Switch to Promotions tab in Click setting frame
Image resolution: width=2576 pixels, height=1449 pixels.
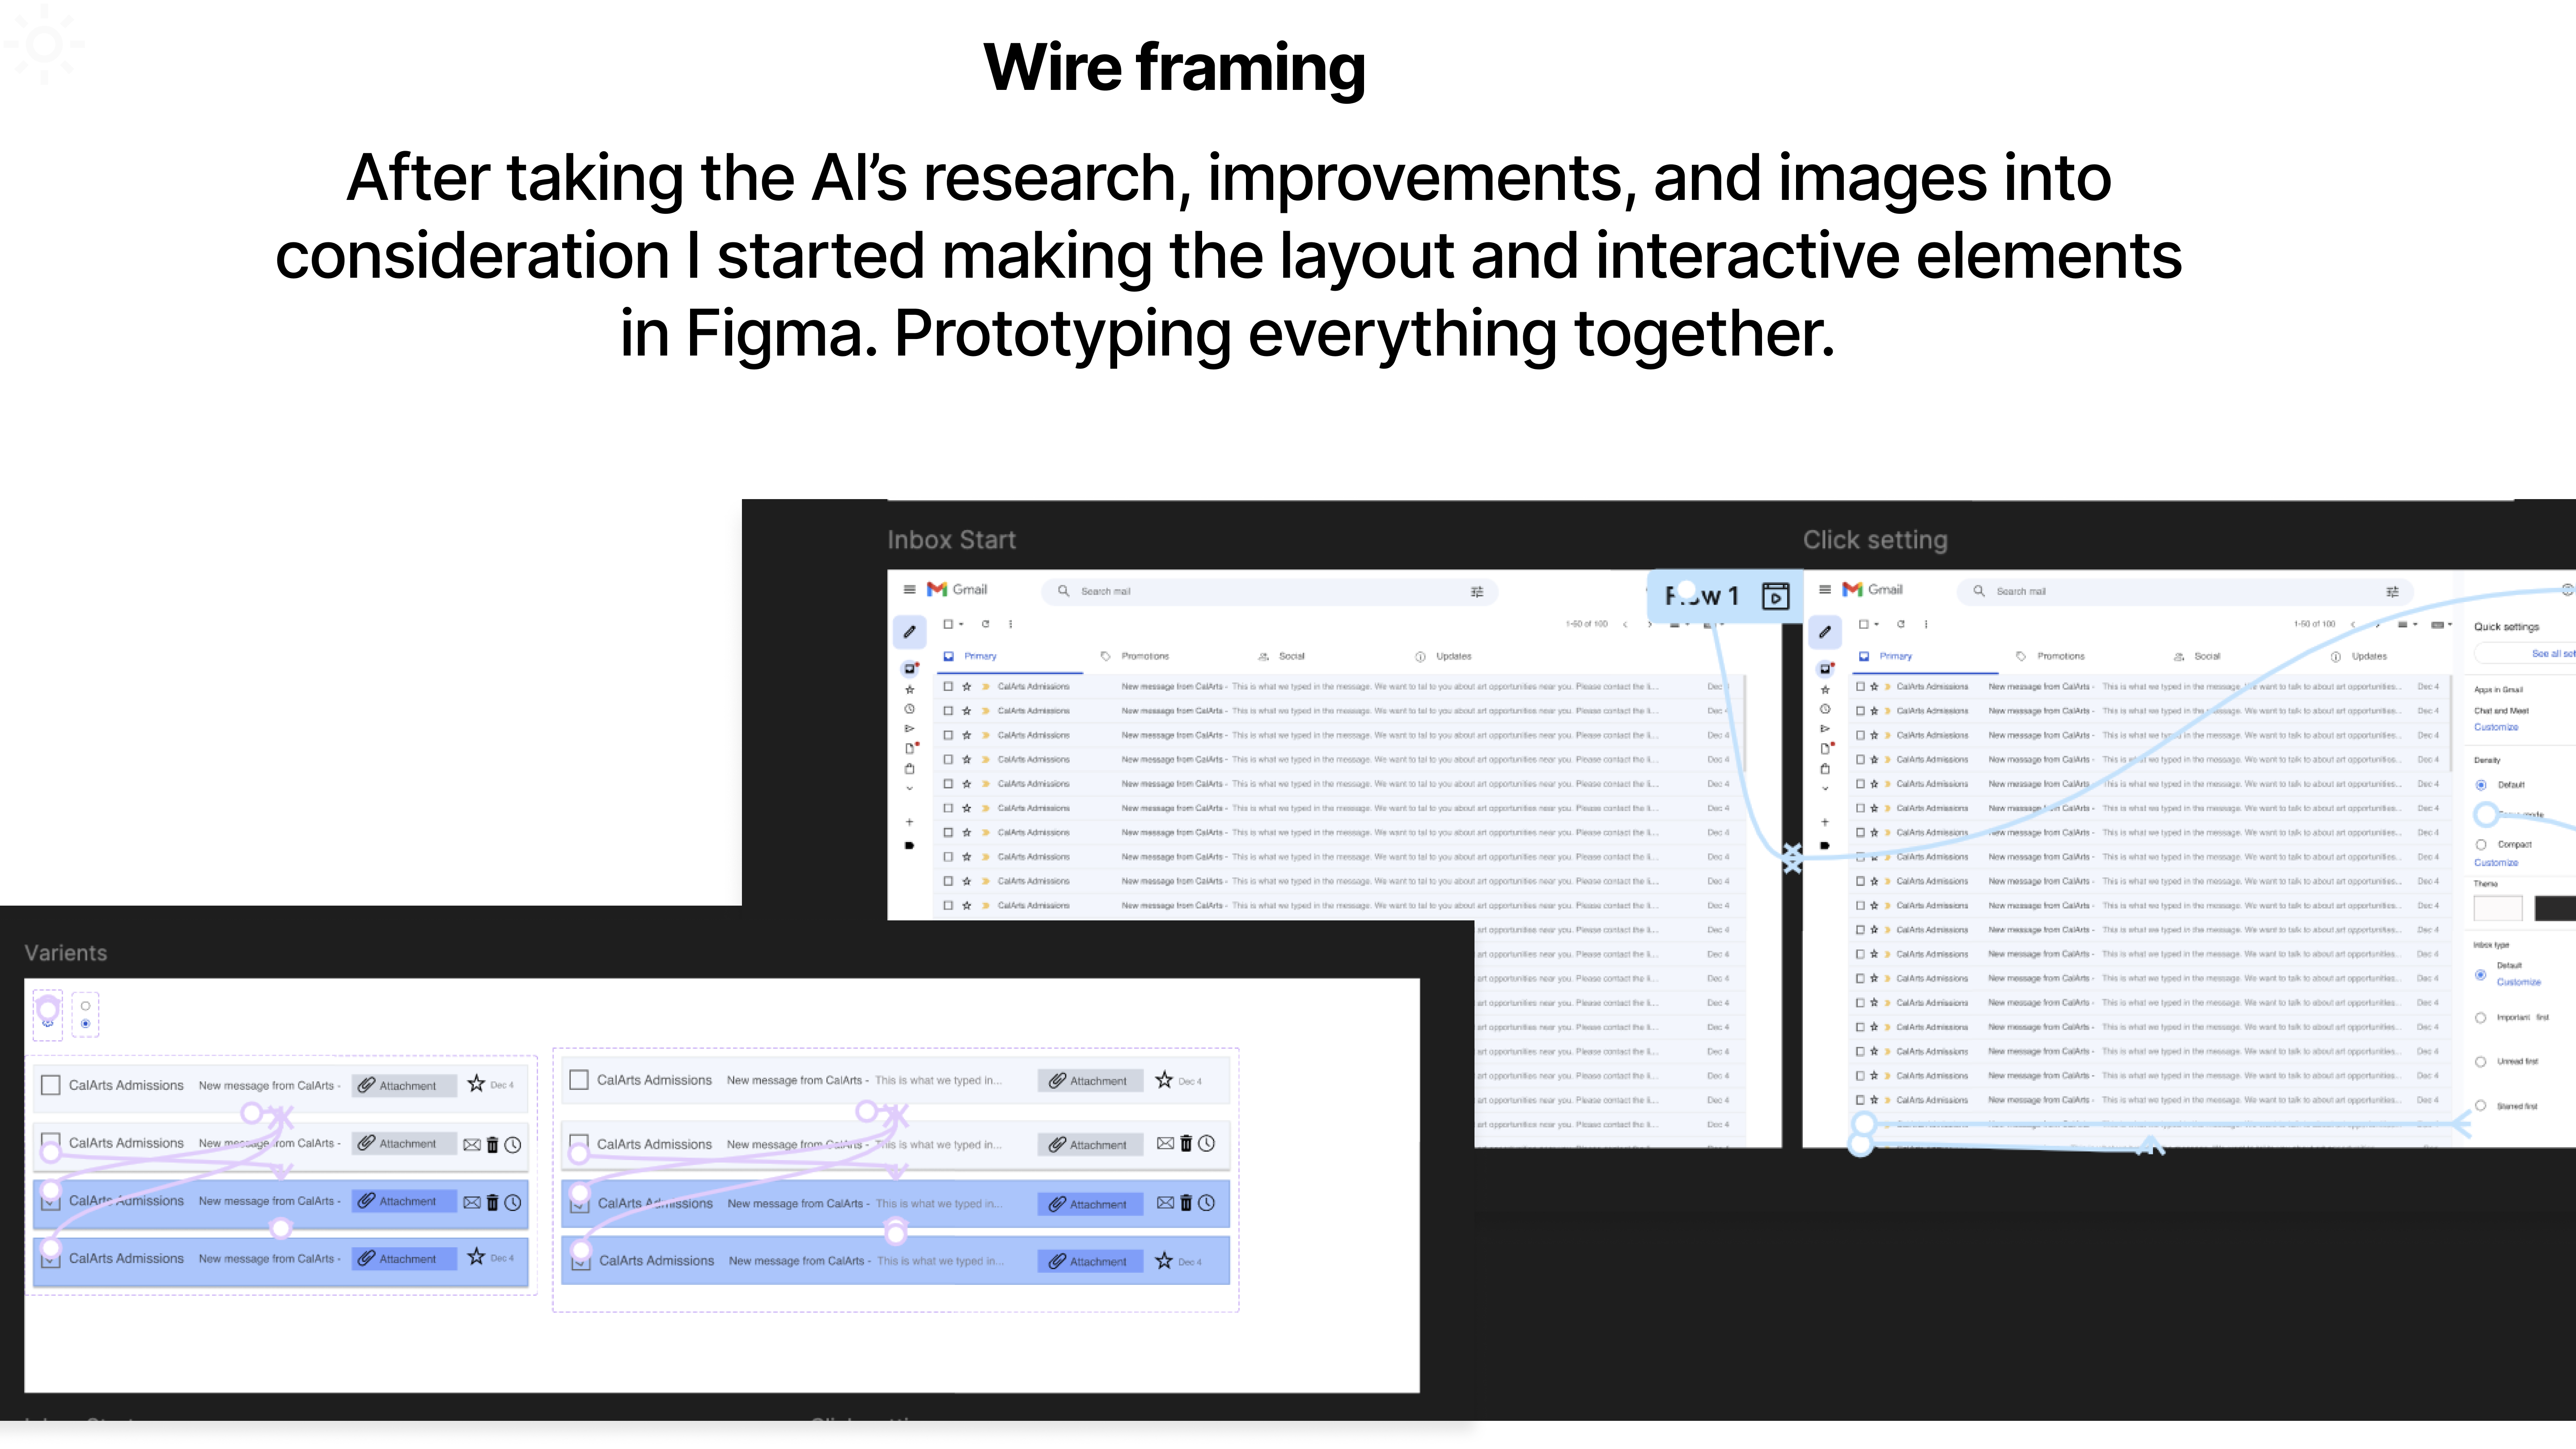coord(2051,656)
